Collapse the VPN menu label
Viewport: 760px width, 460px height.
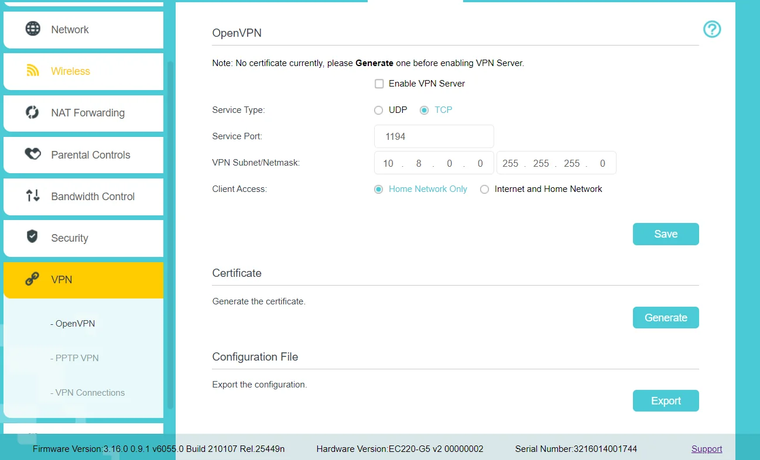62,280
